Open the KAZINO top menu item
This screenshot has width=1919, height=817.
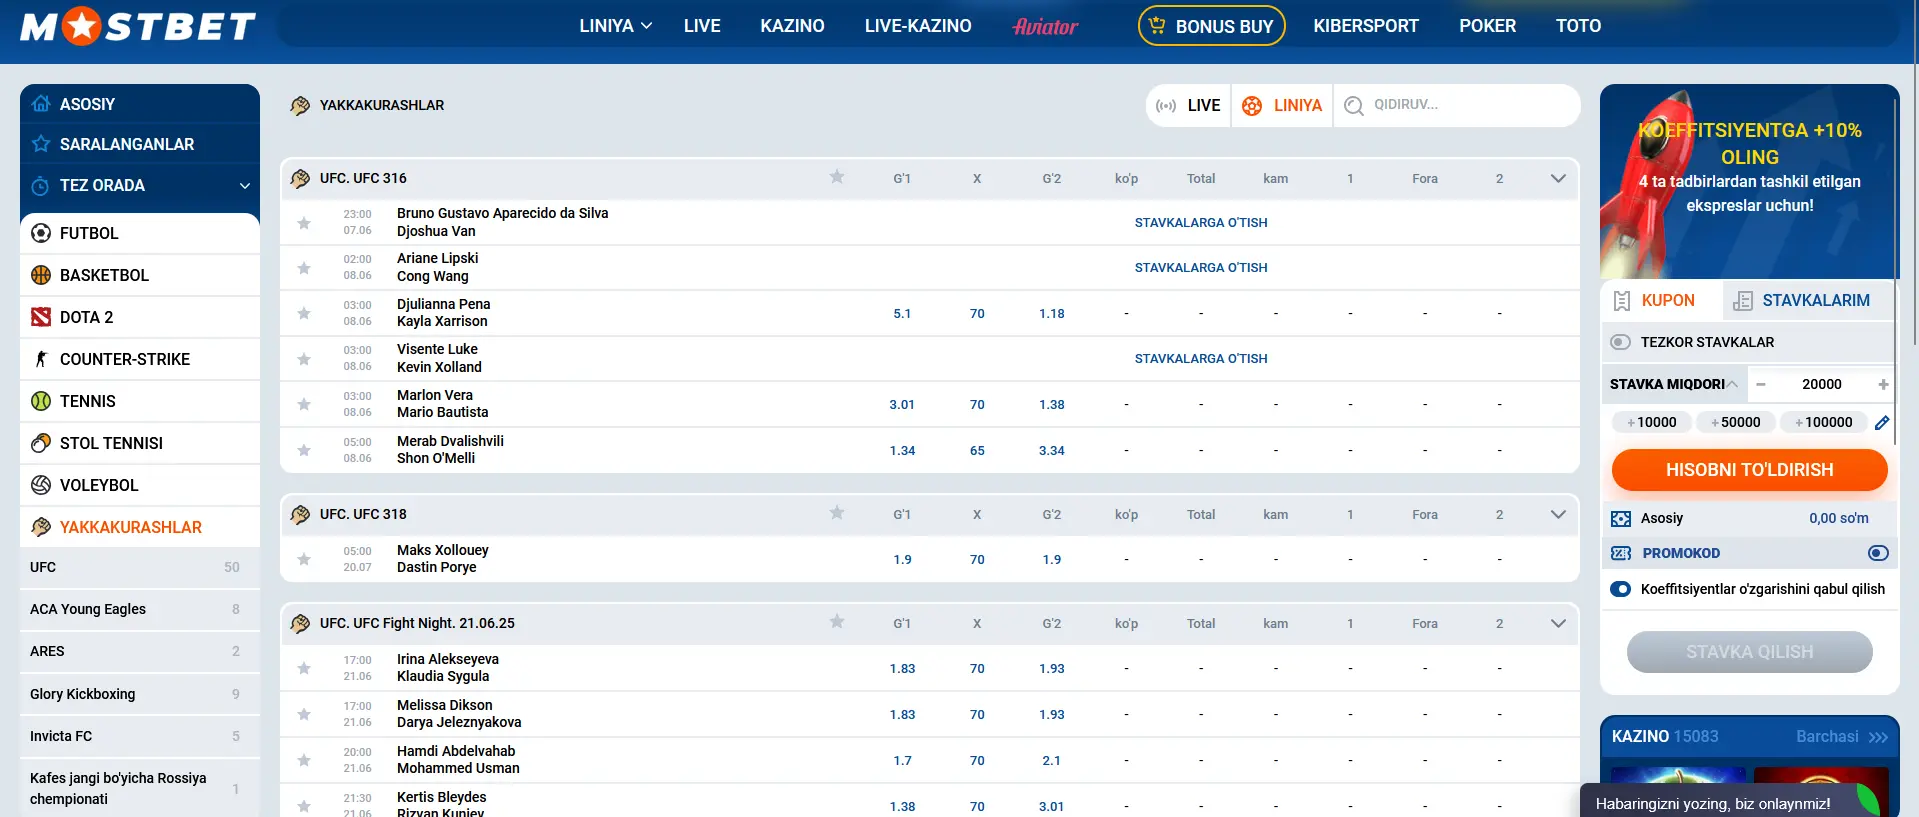coord(792,26)
